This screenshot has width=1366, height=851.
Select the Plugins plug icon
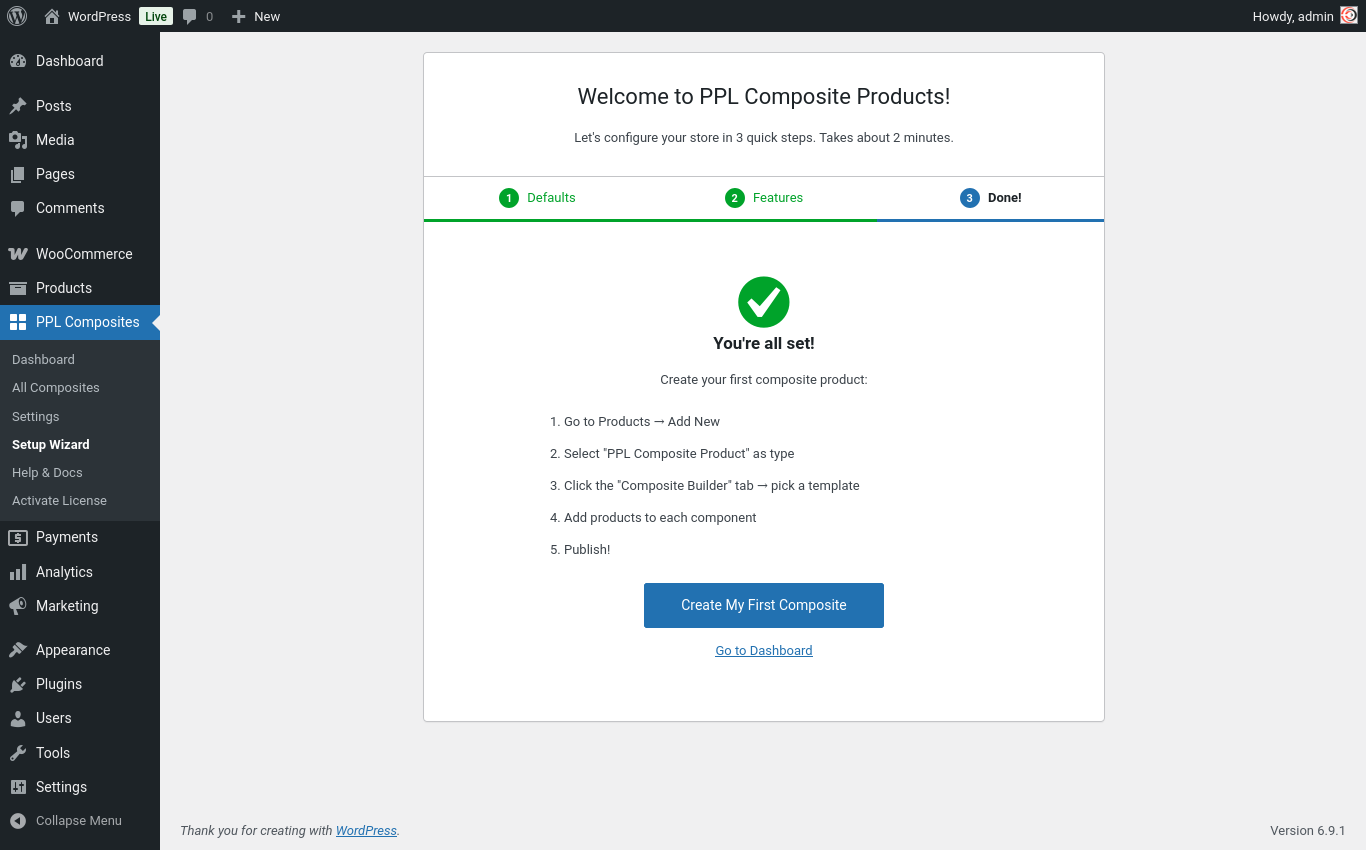click(x=18, y=684)
